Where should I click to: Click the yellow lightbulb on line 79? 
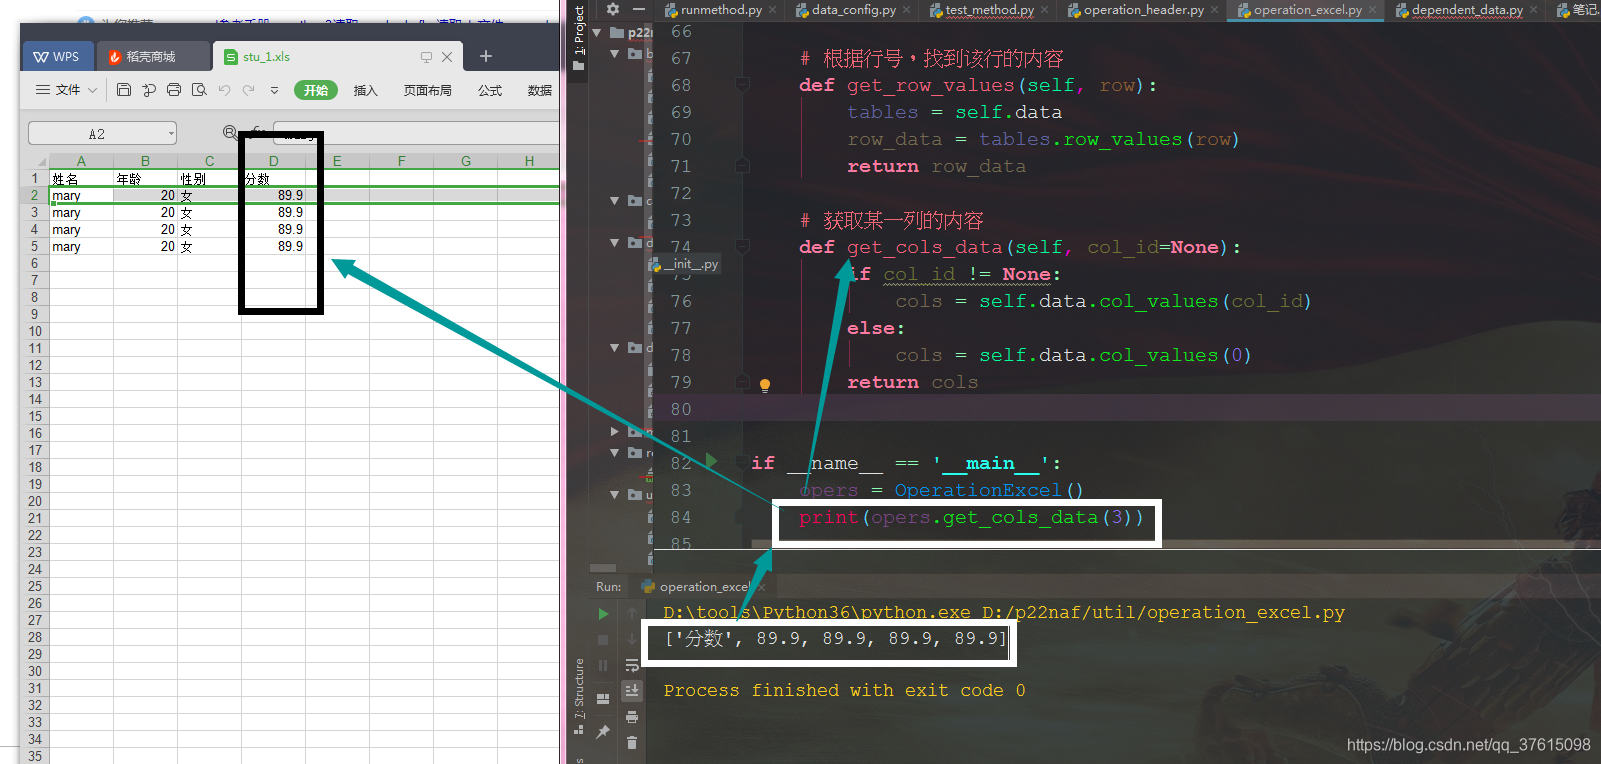tap(765, 385)
